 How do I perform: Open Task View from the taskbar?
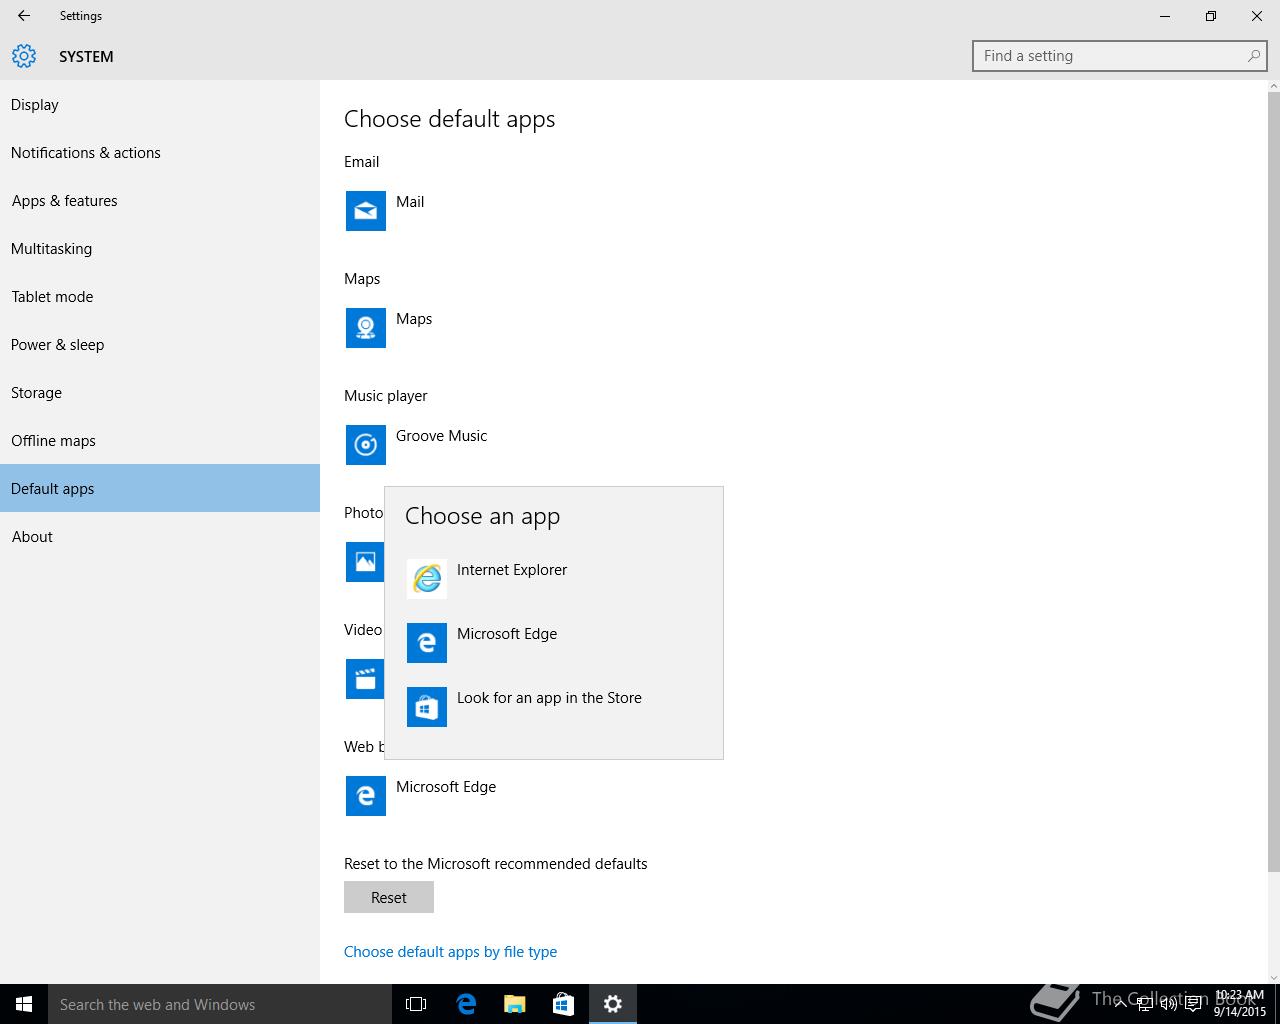click(x=416, y=1004)
